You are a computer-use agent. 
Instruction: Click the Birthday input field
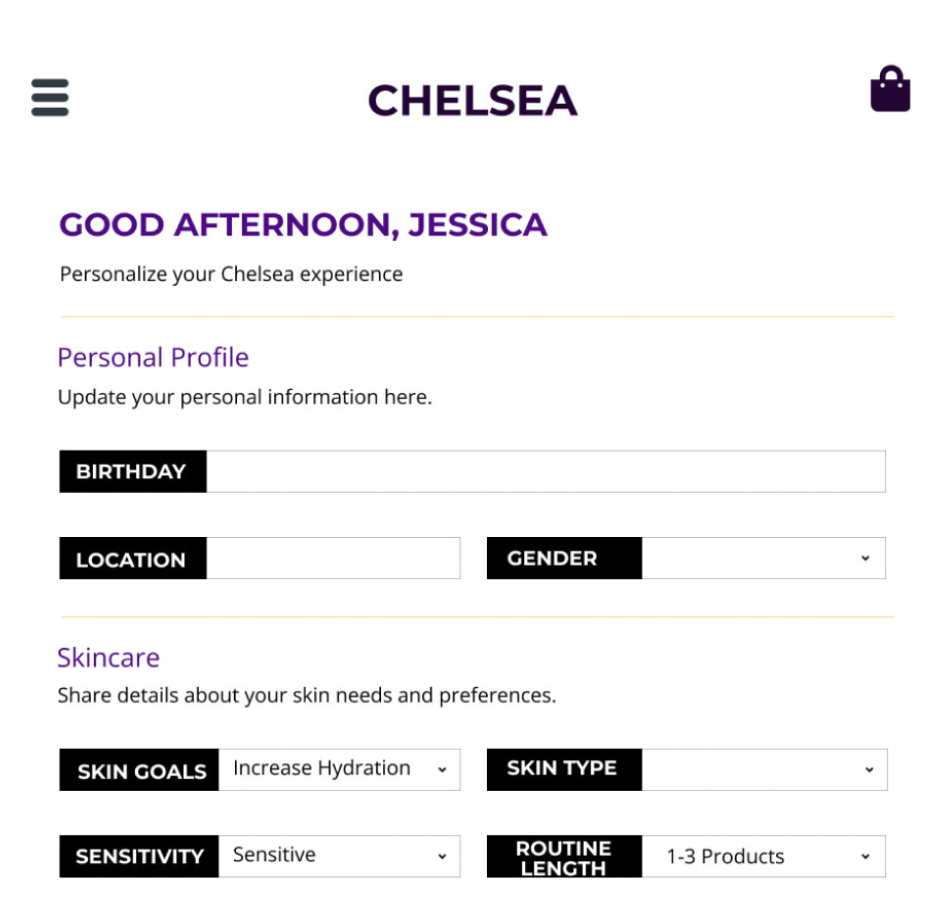[x=546, y=471]
